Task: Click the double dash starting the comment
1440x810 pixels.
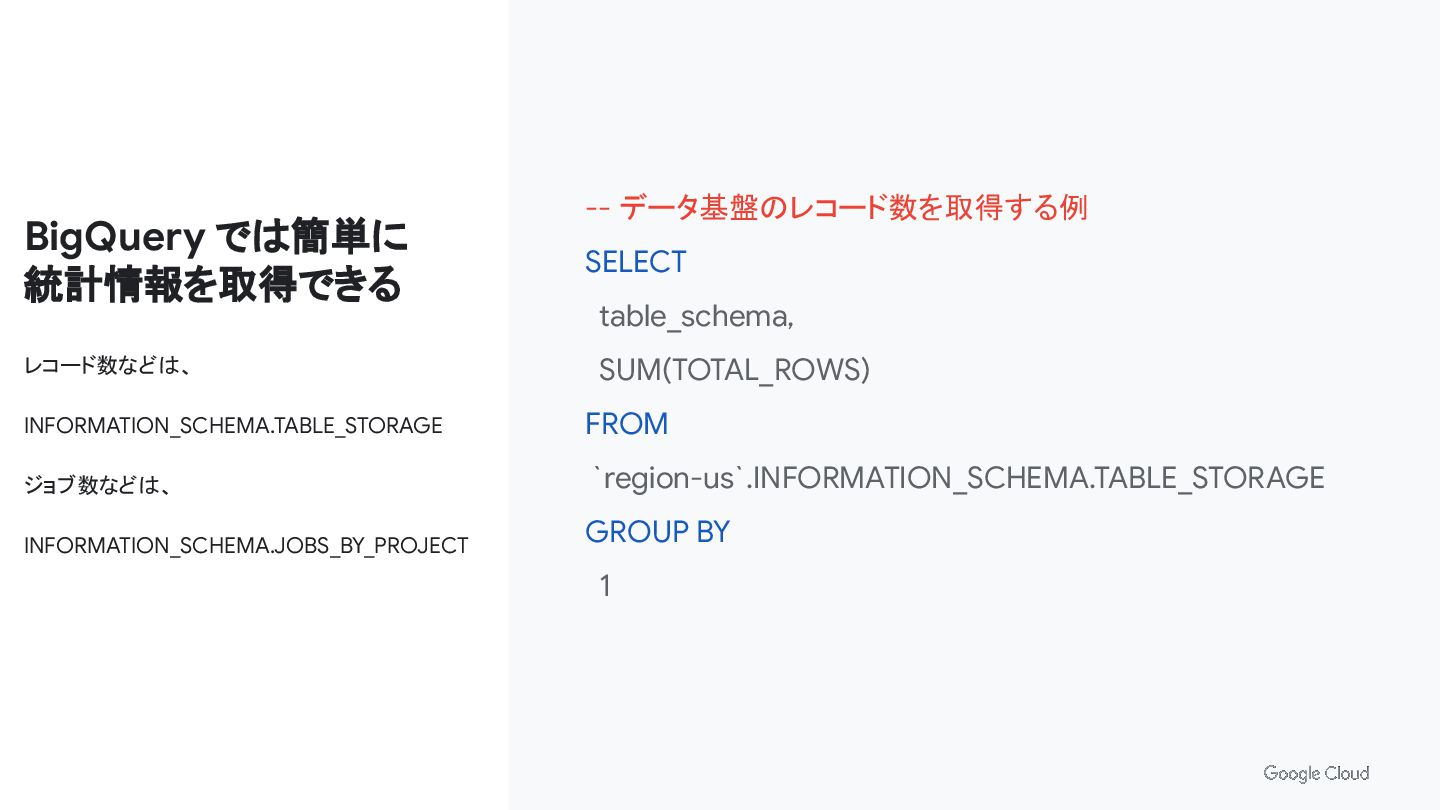Action: (x=598, y=209)
